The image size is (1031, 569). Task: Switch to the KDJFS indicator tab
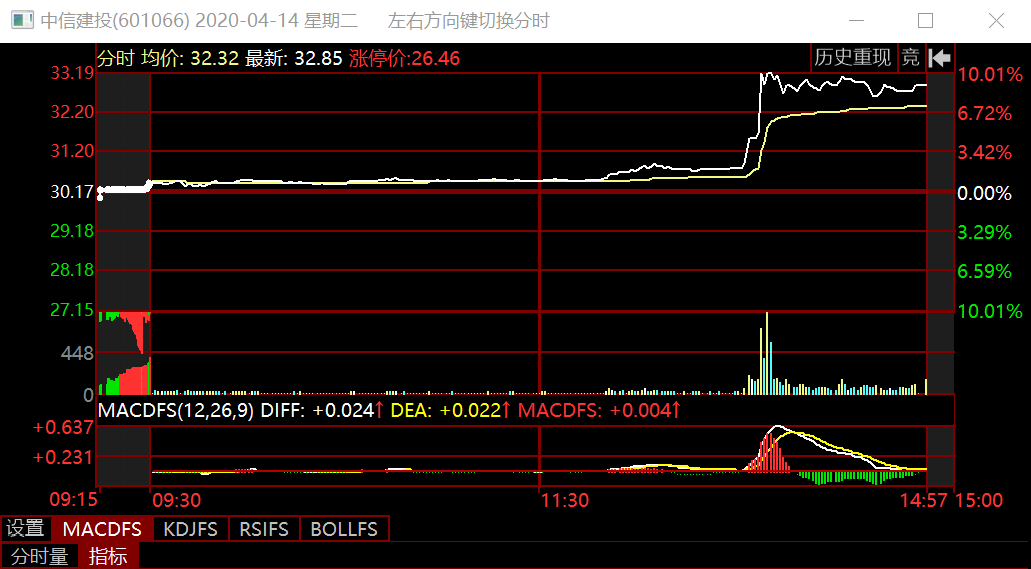pos(190,529)
